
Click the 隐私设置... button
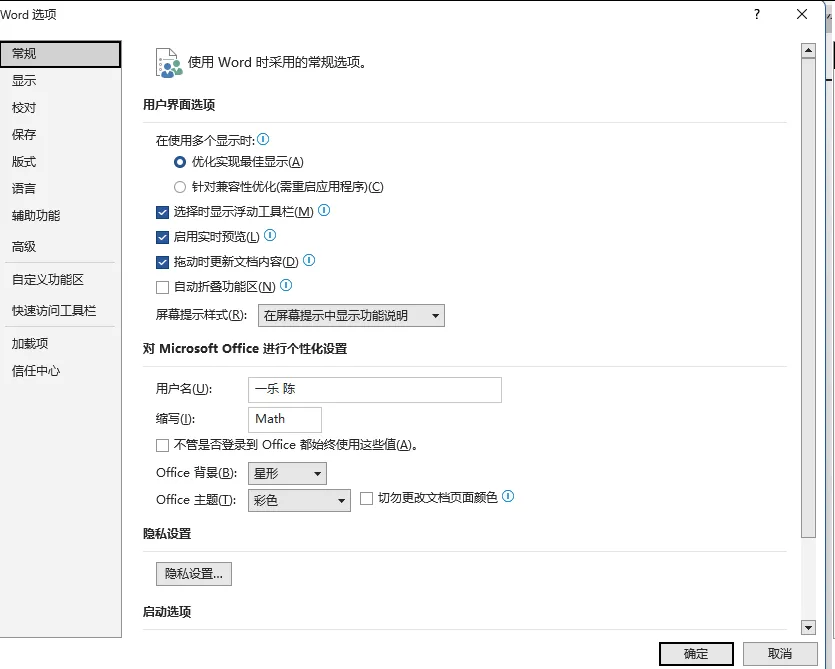pos(194,574)
